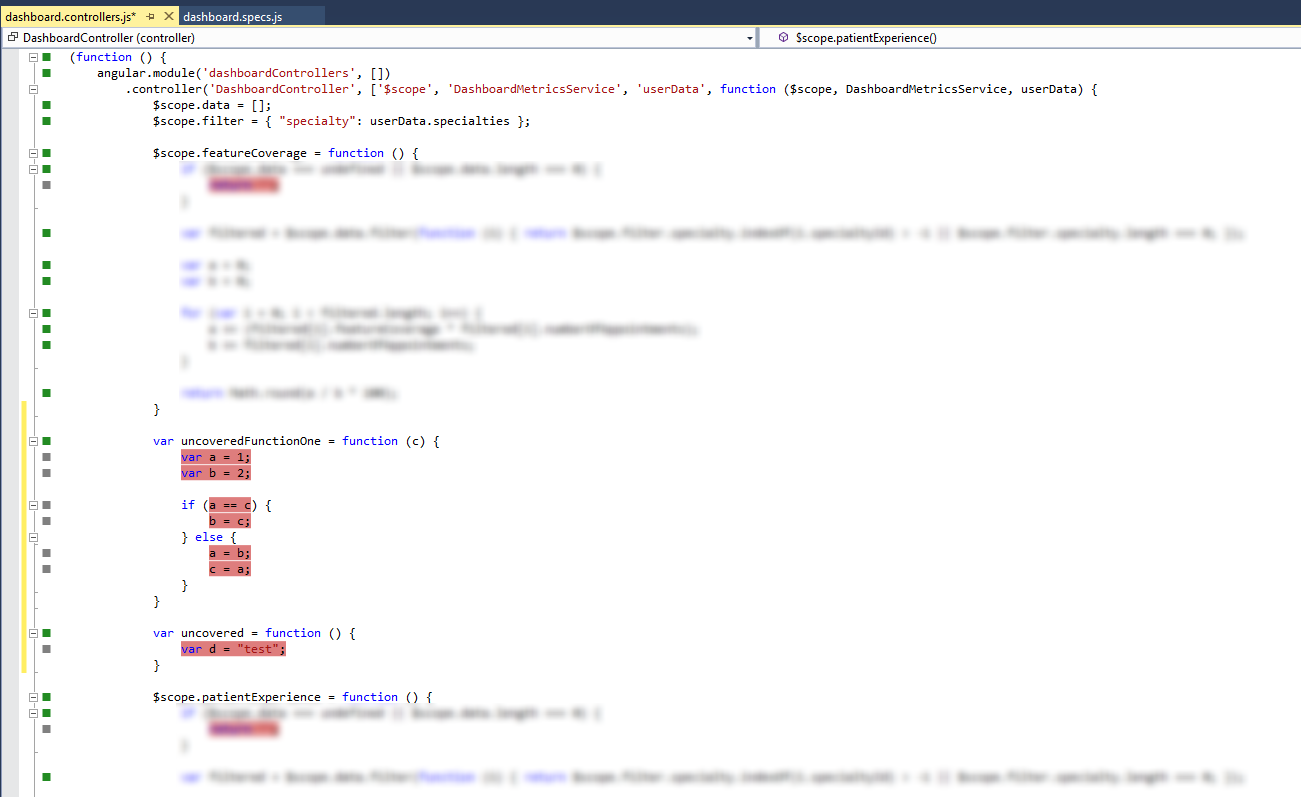The width and height of the screenshot is (1301, 797).
Task: Click the cube icon beside $scope.patientExperience()
Action: click(783, 38)
